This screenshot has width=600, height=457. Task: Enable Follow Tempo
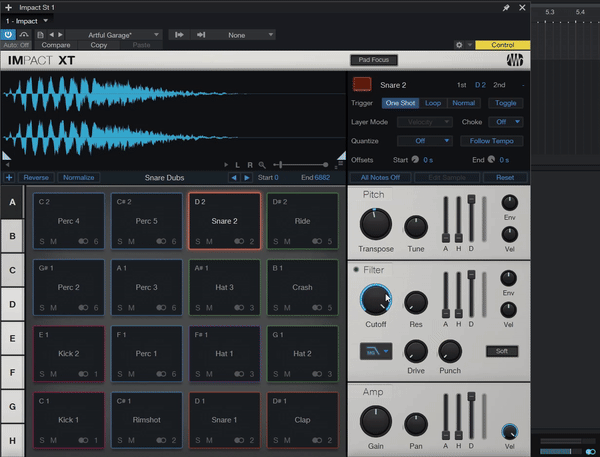click(x=491, y=141)
